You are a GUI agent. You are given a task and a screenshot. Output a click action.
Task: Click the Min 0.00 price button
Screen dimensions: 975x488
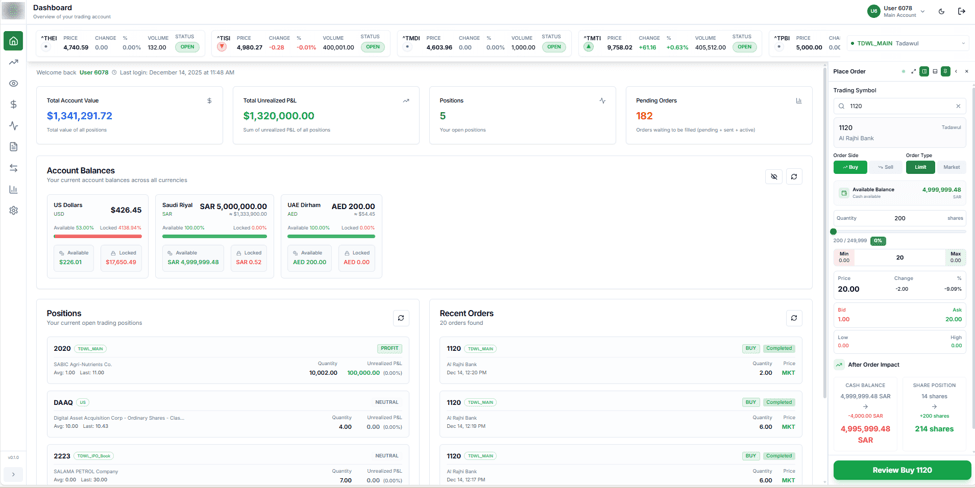pos(844,257)
